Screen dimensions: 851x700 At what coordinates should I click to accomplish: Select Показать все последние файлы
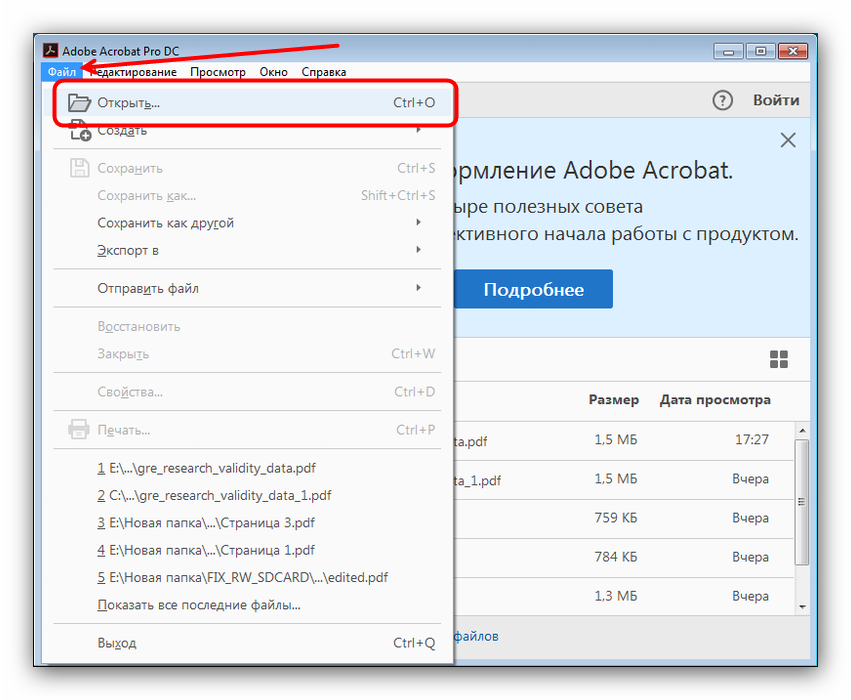198,605
